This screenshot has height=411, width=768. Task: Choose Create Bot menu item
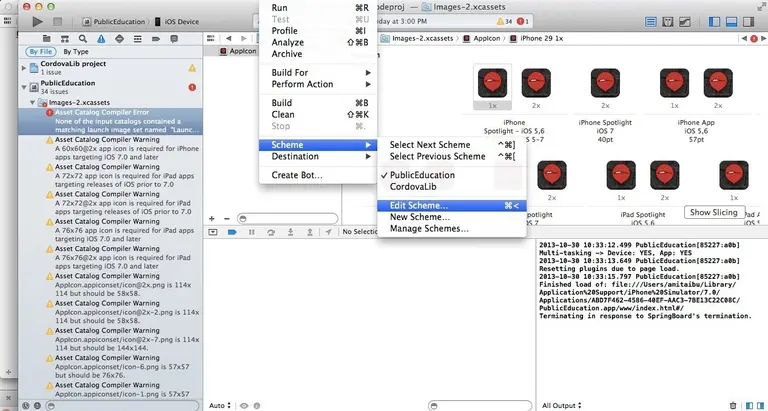(x=318, y=175)
